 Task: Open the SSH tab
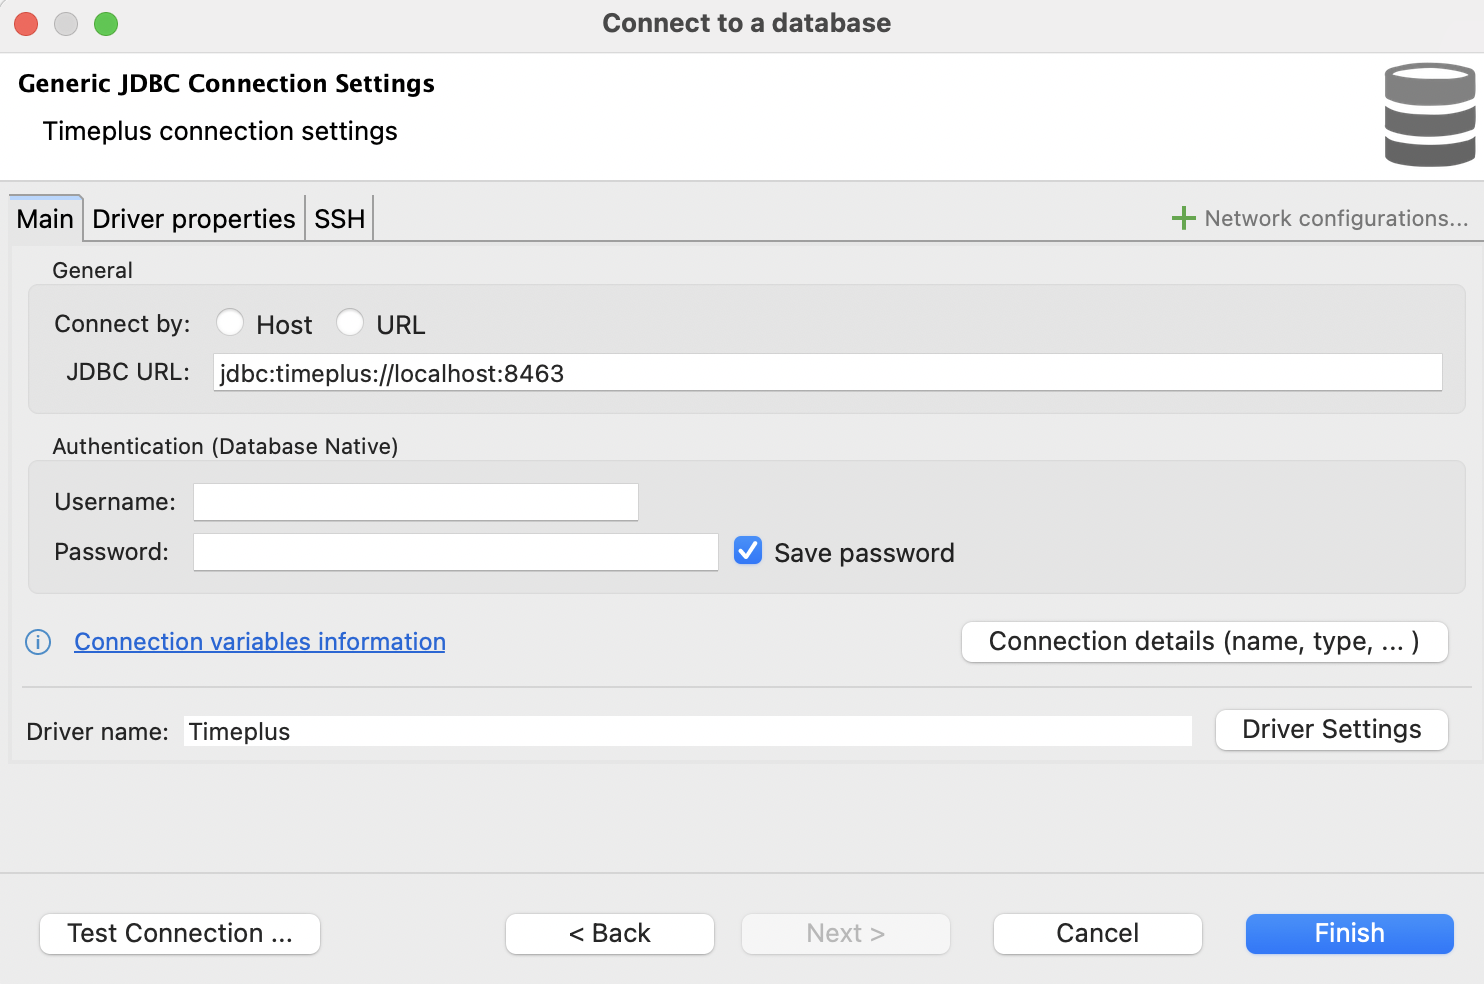339,219
